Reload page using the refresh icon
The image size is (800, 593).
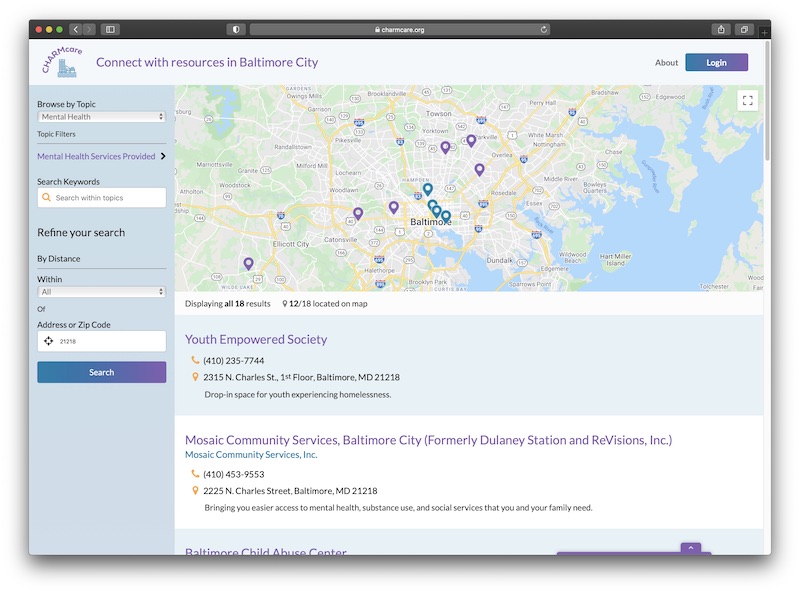coord(544,30)
